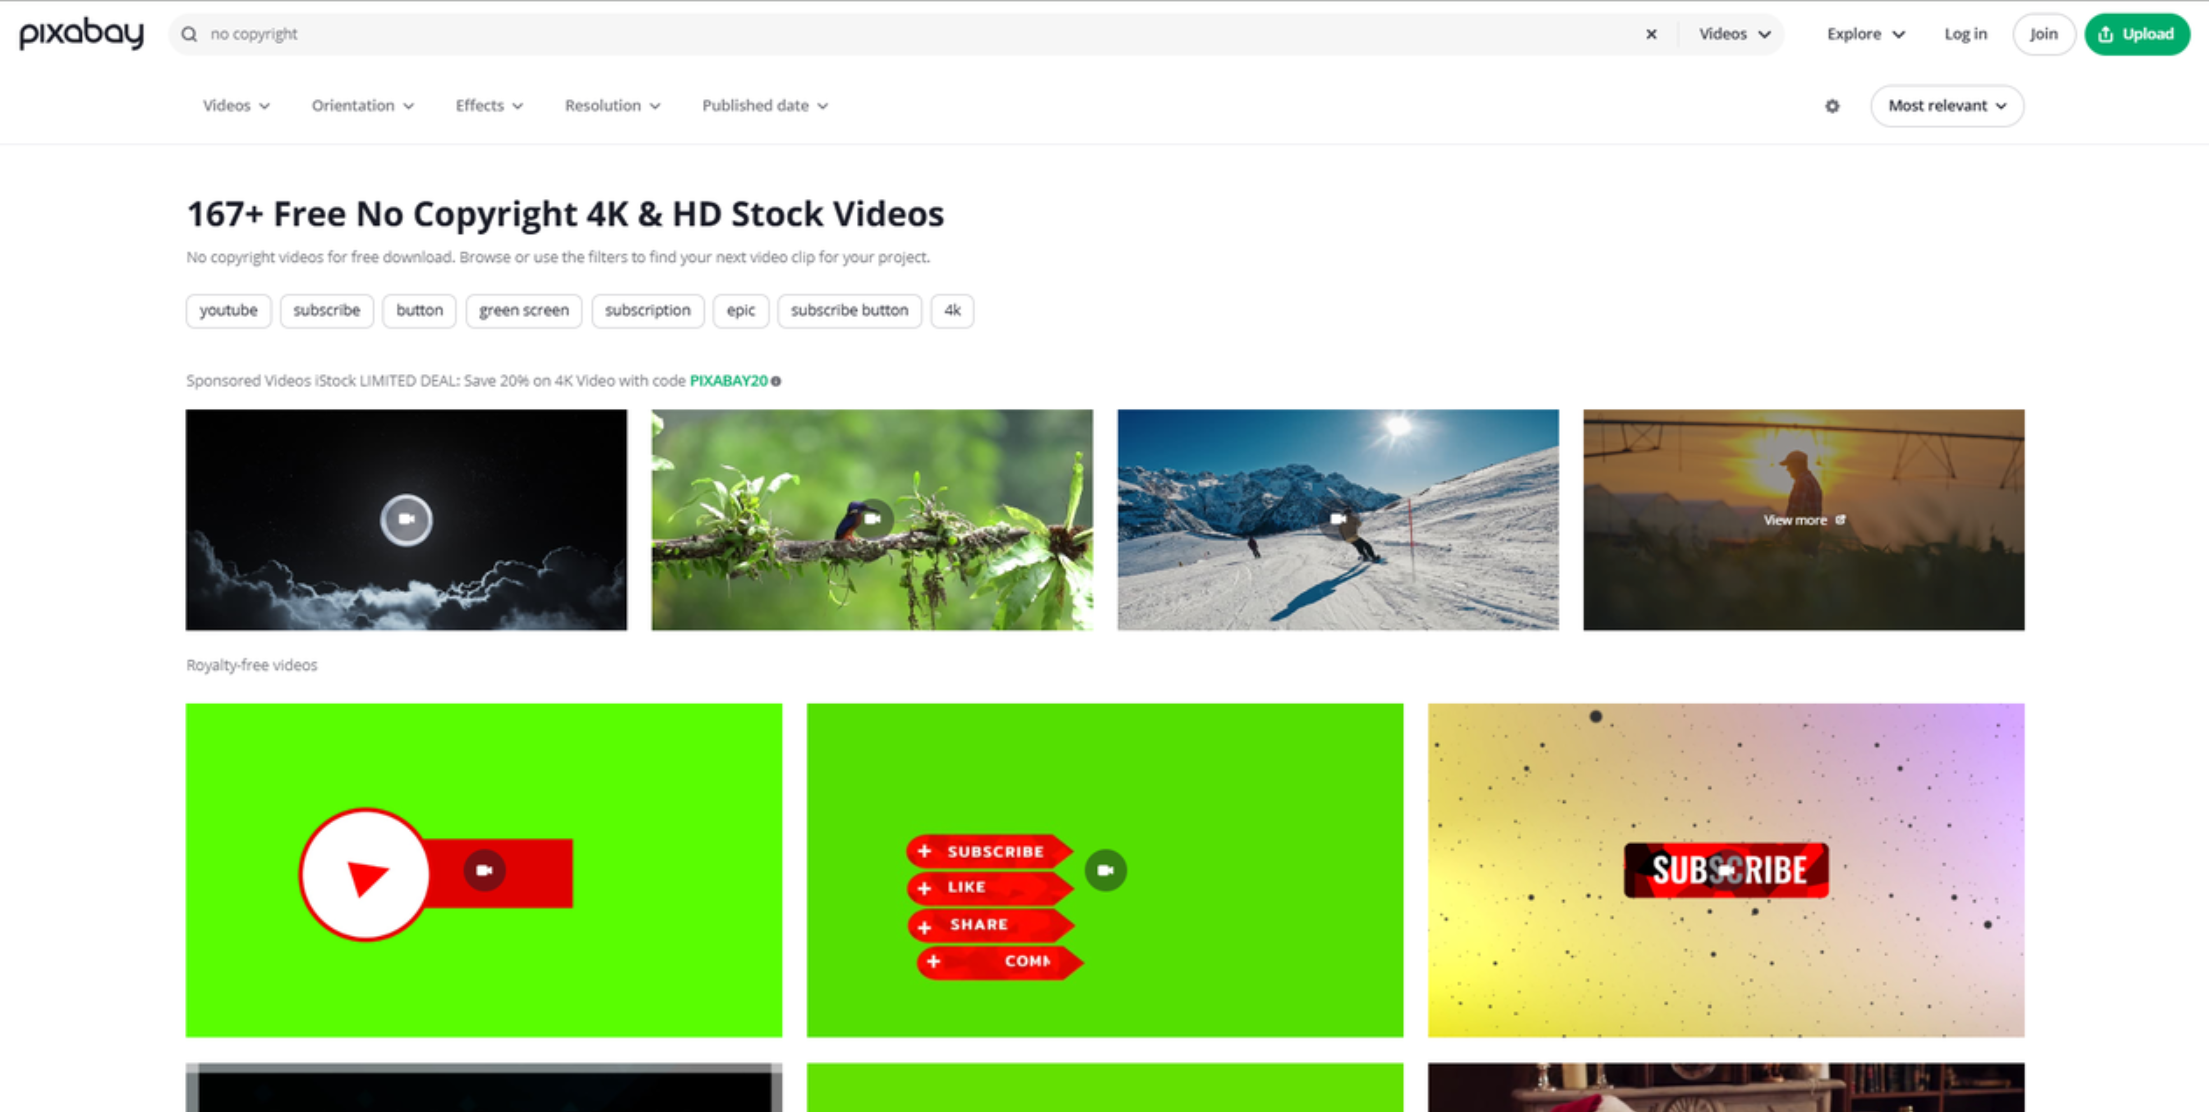
Task: Open the Most relevant sort dropdown
Action: click(1945, 106)
